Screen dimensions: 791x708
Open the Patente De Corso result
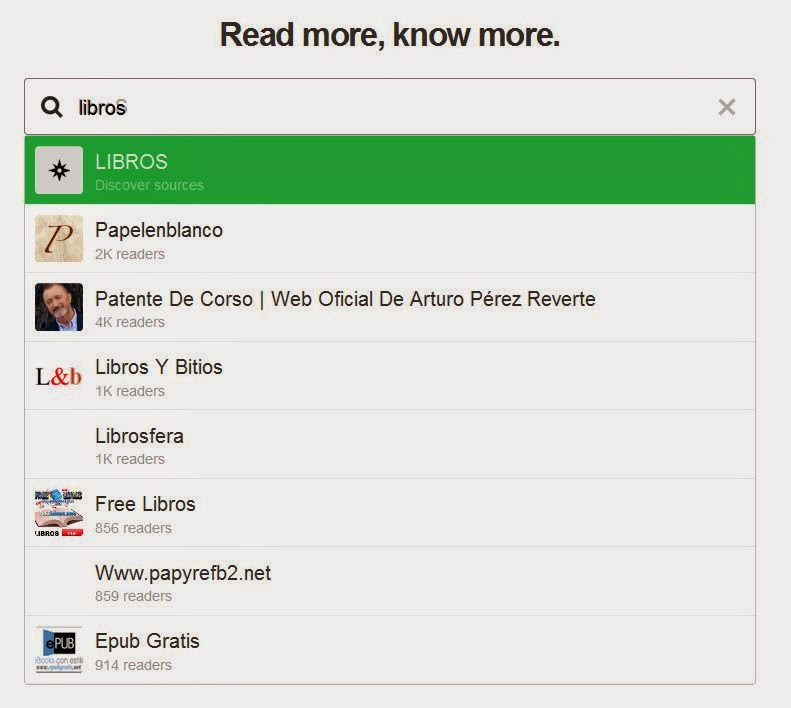click(389, 307)
